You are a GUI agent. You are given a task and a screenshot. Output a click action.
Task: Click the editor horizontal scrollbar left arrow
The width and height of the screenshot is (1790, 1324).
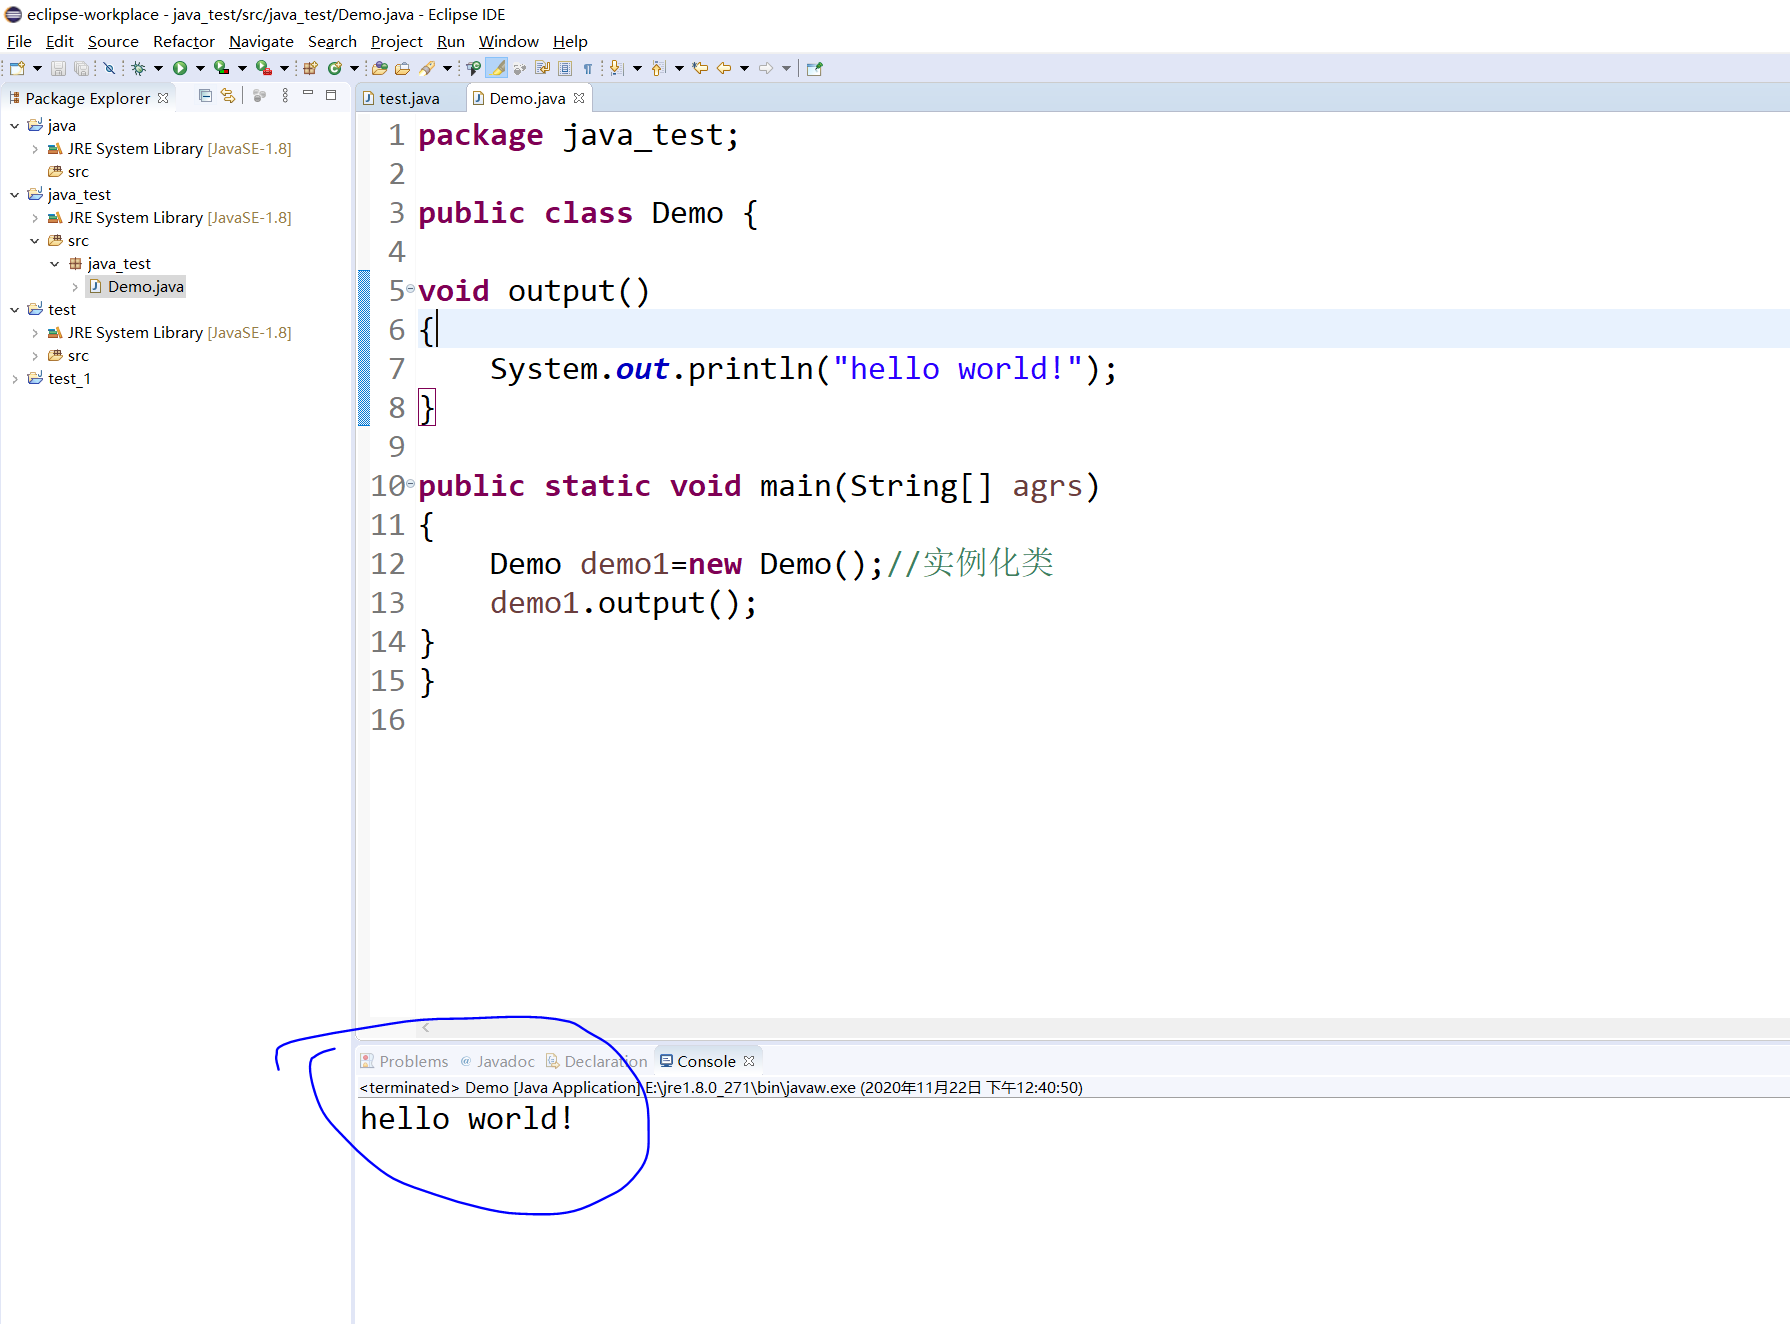[426, 1027]
